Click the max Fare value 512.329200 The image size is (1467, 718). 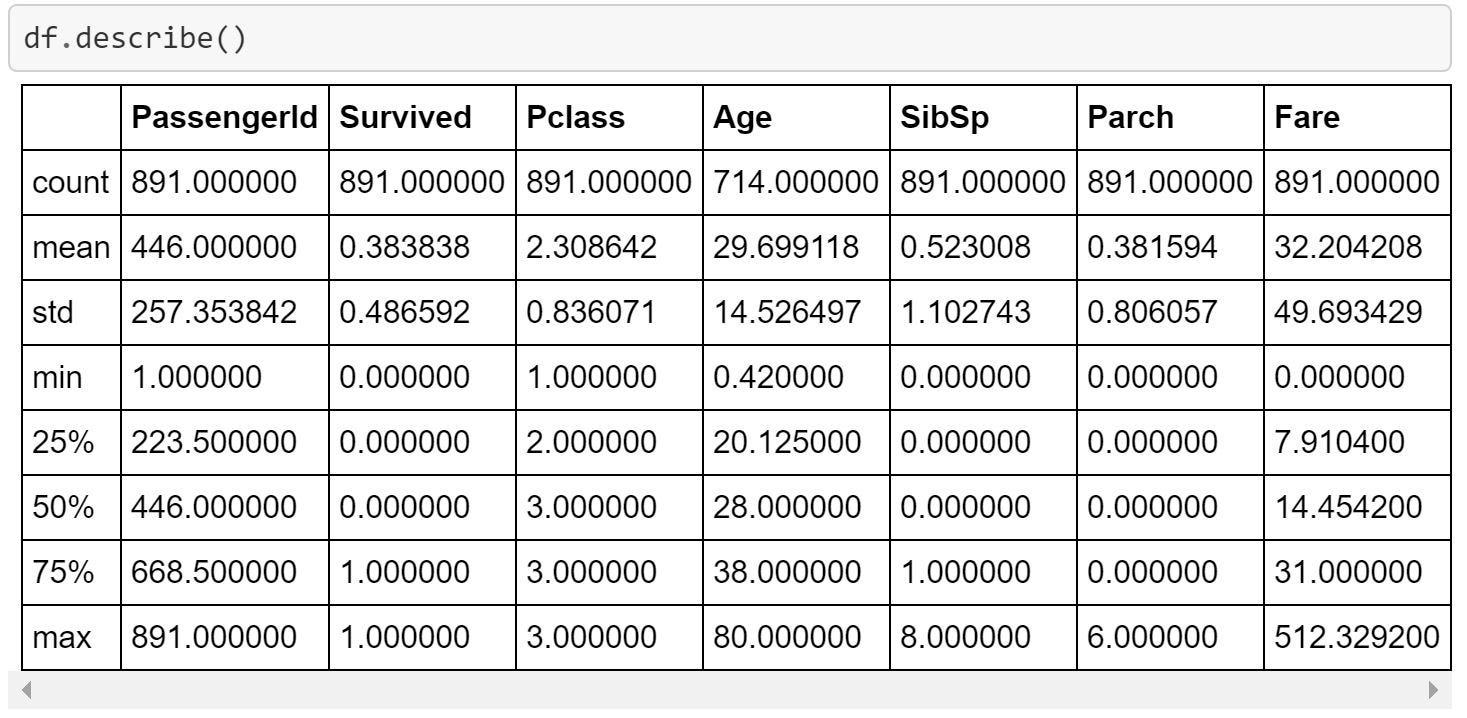1357,637
